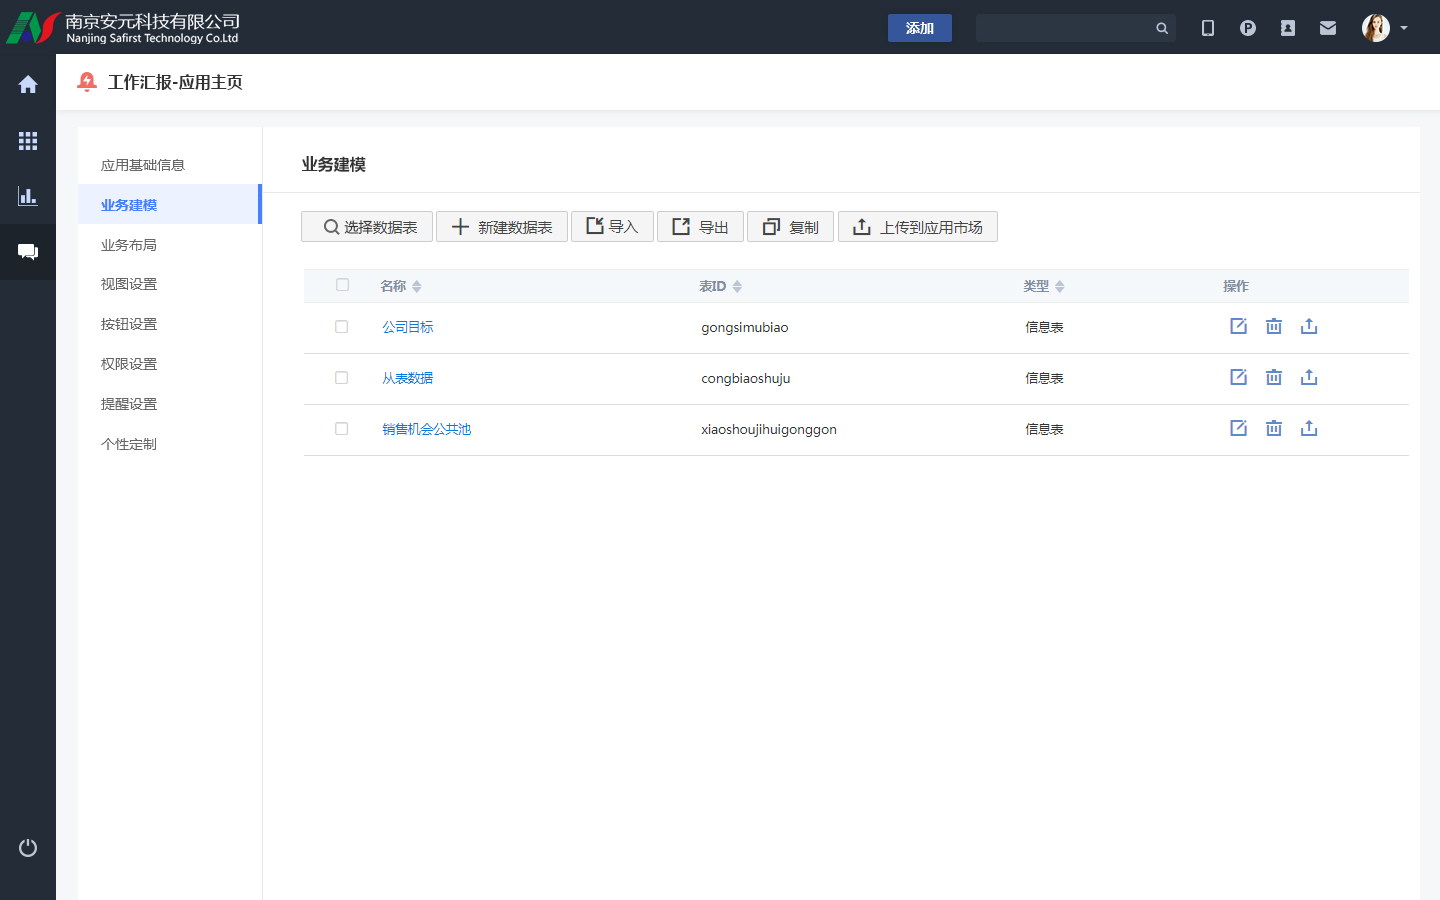Click the search magnifier icon in header
The image size is (1440, 900).
pos(1162,28)
